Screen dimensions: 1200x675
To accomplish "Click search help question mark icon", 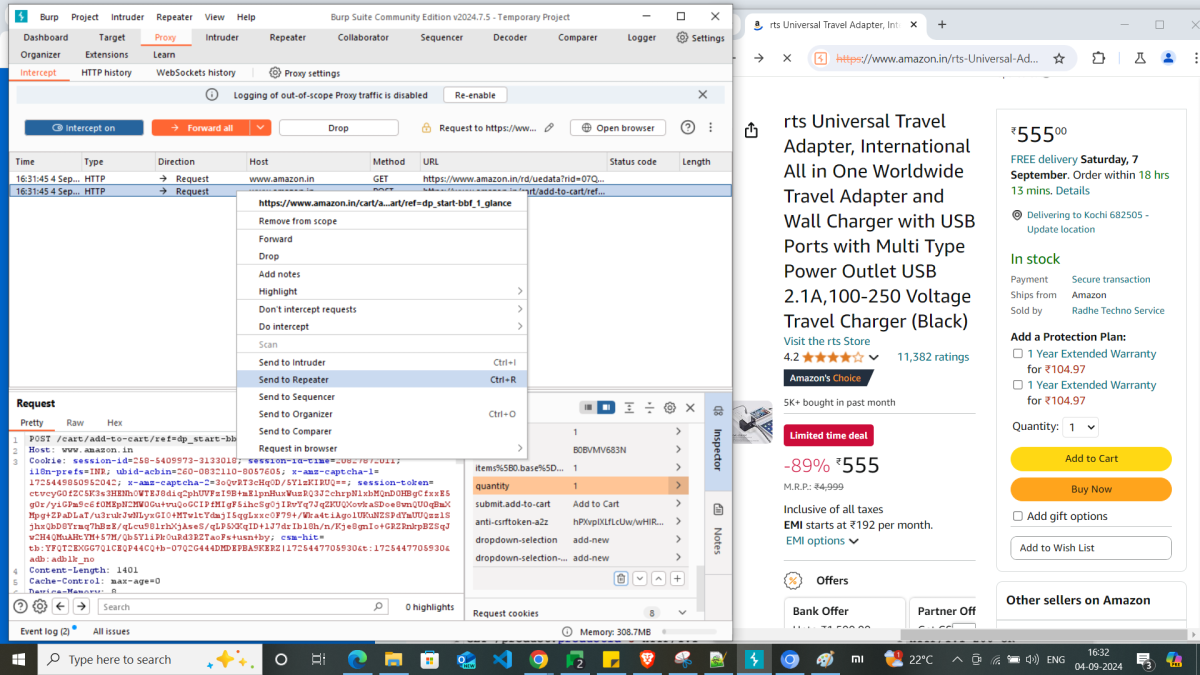I will [x=20, y=606].
